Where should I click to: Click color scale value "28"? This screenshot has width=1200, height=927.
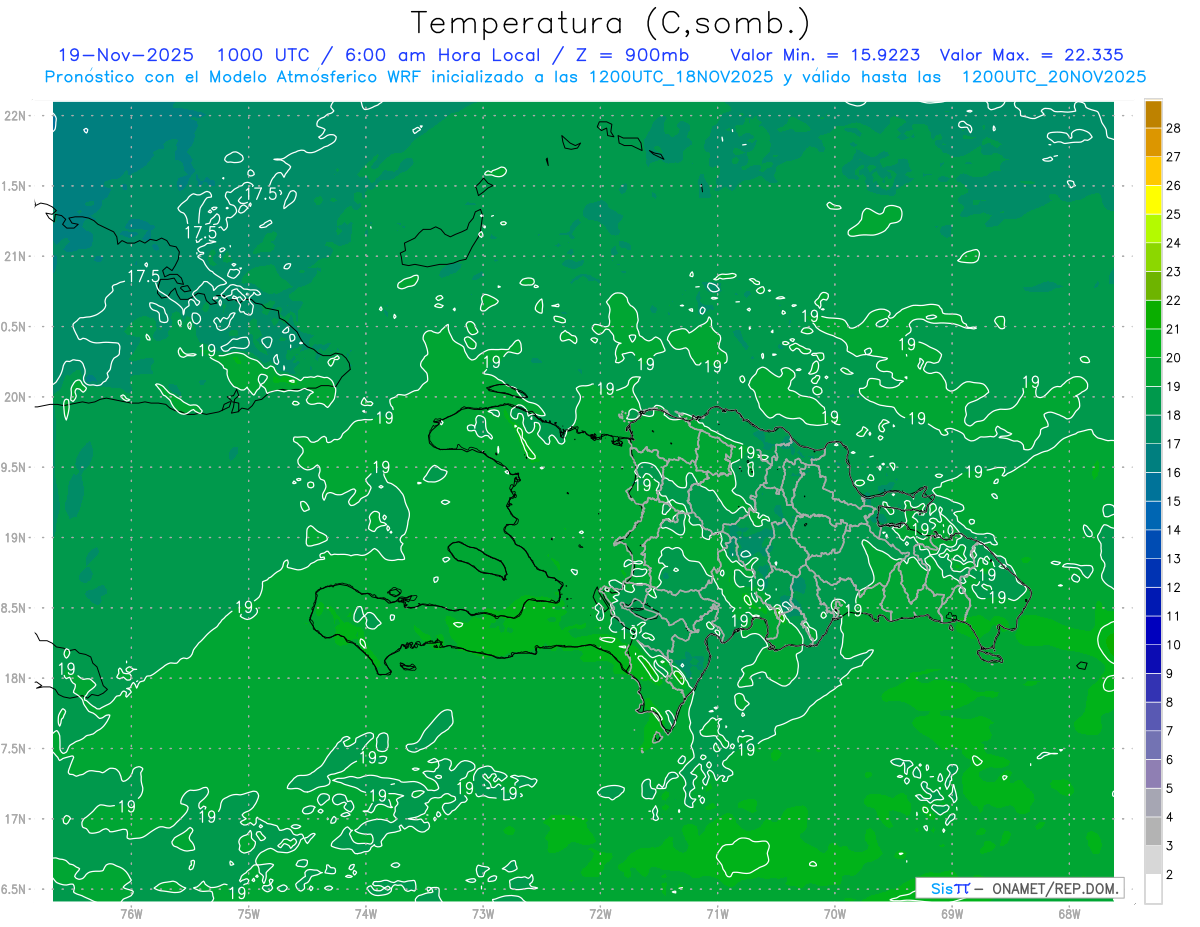click(1174, 128)
